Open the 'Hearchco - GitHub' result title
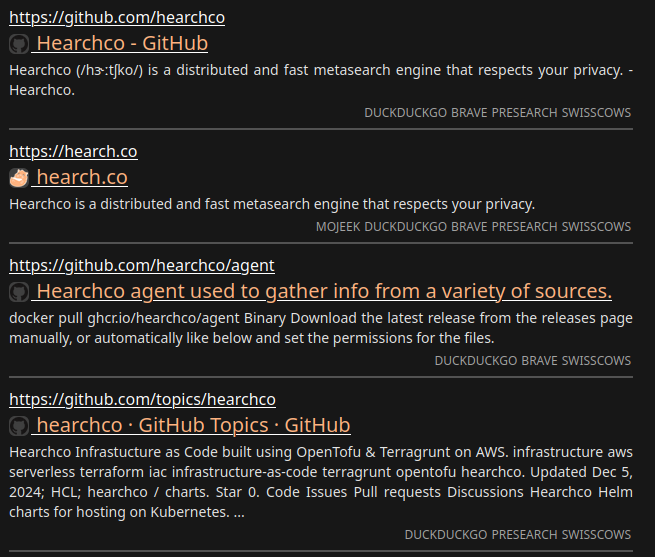 [122, 43]
